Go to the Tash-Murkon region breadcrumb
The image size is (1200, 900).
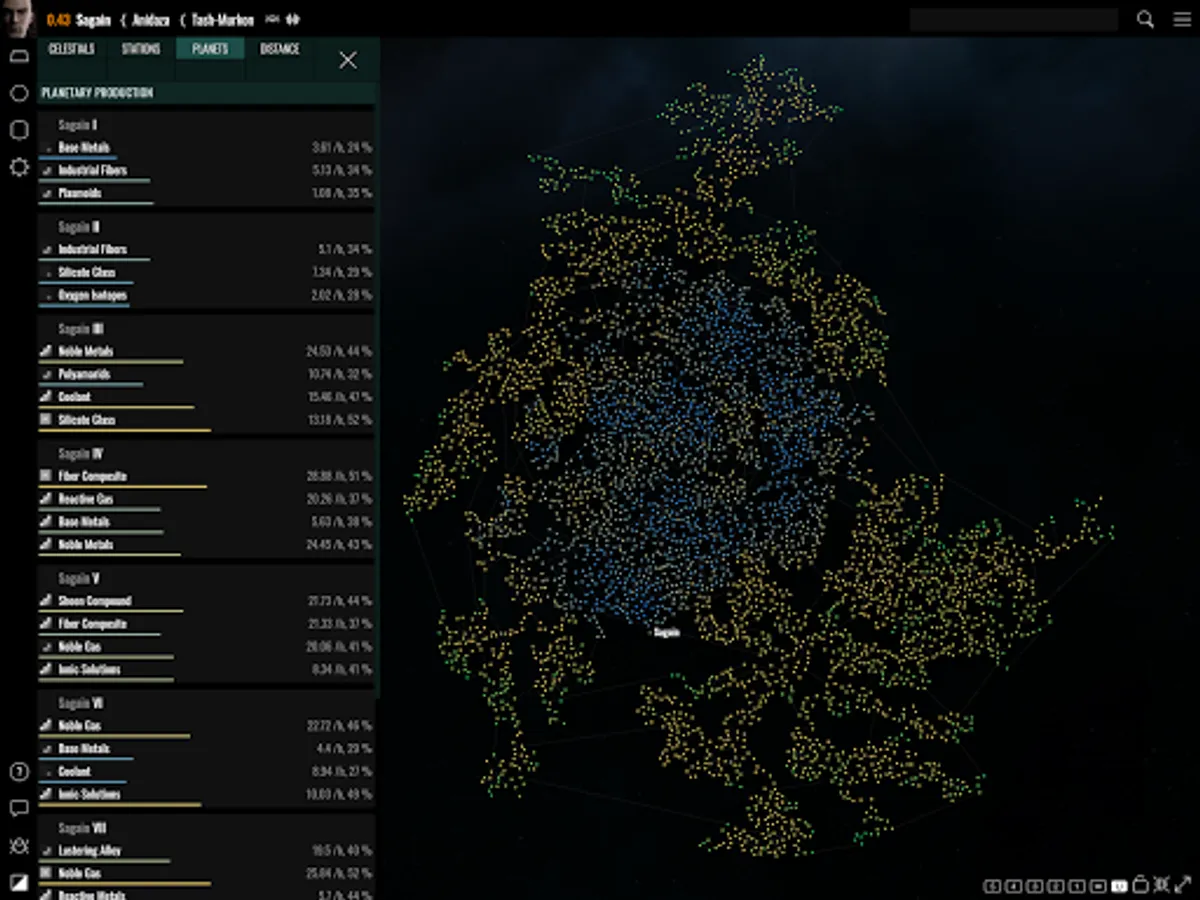coord(223,20)
